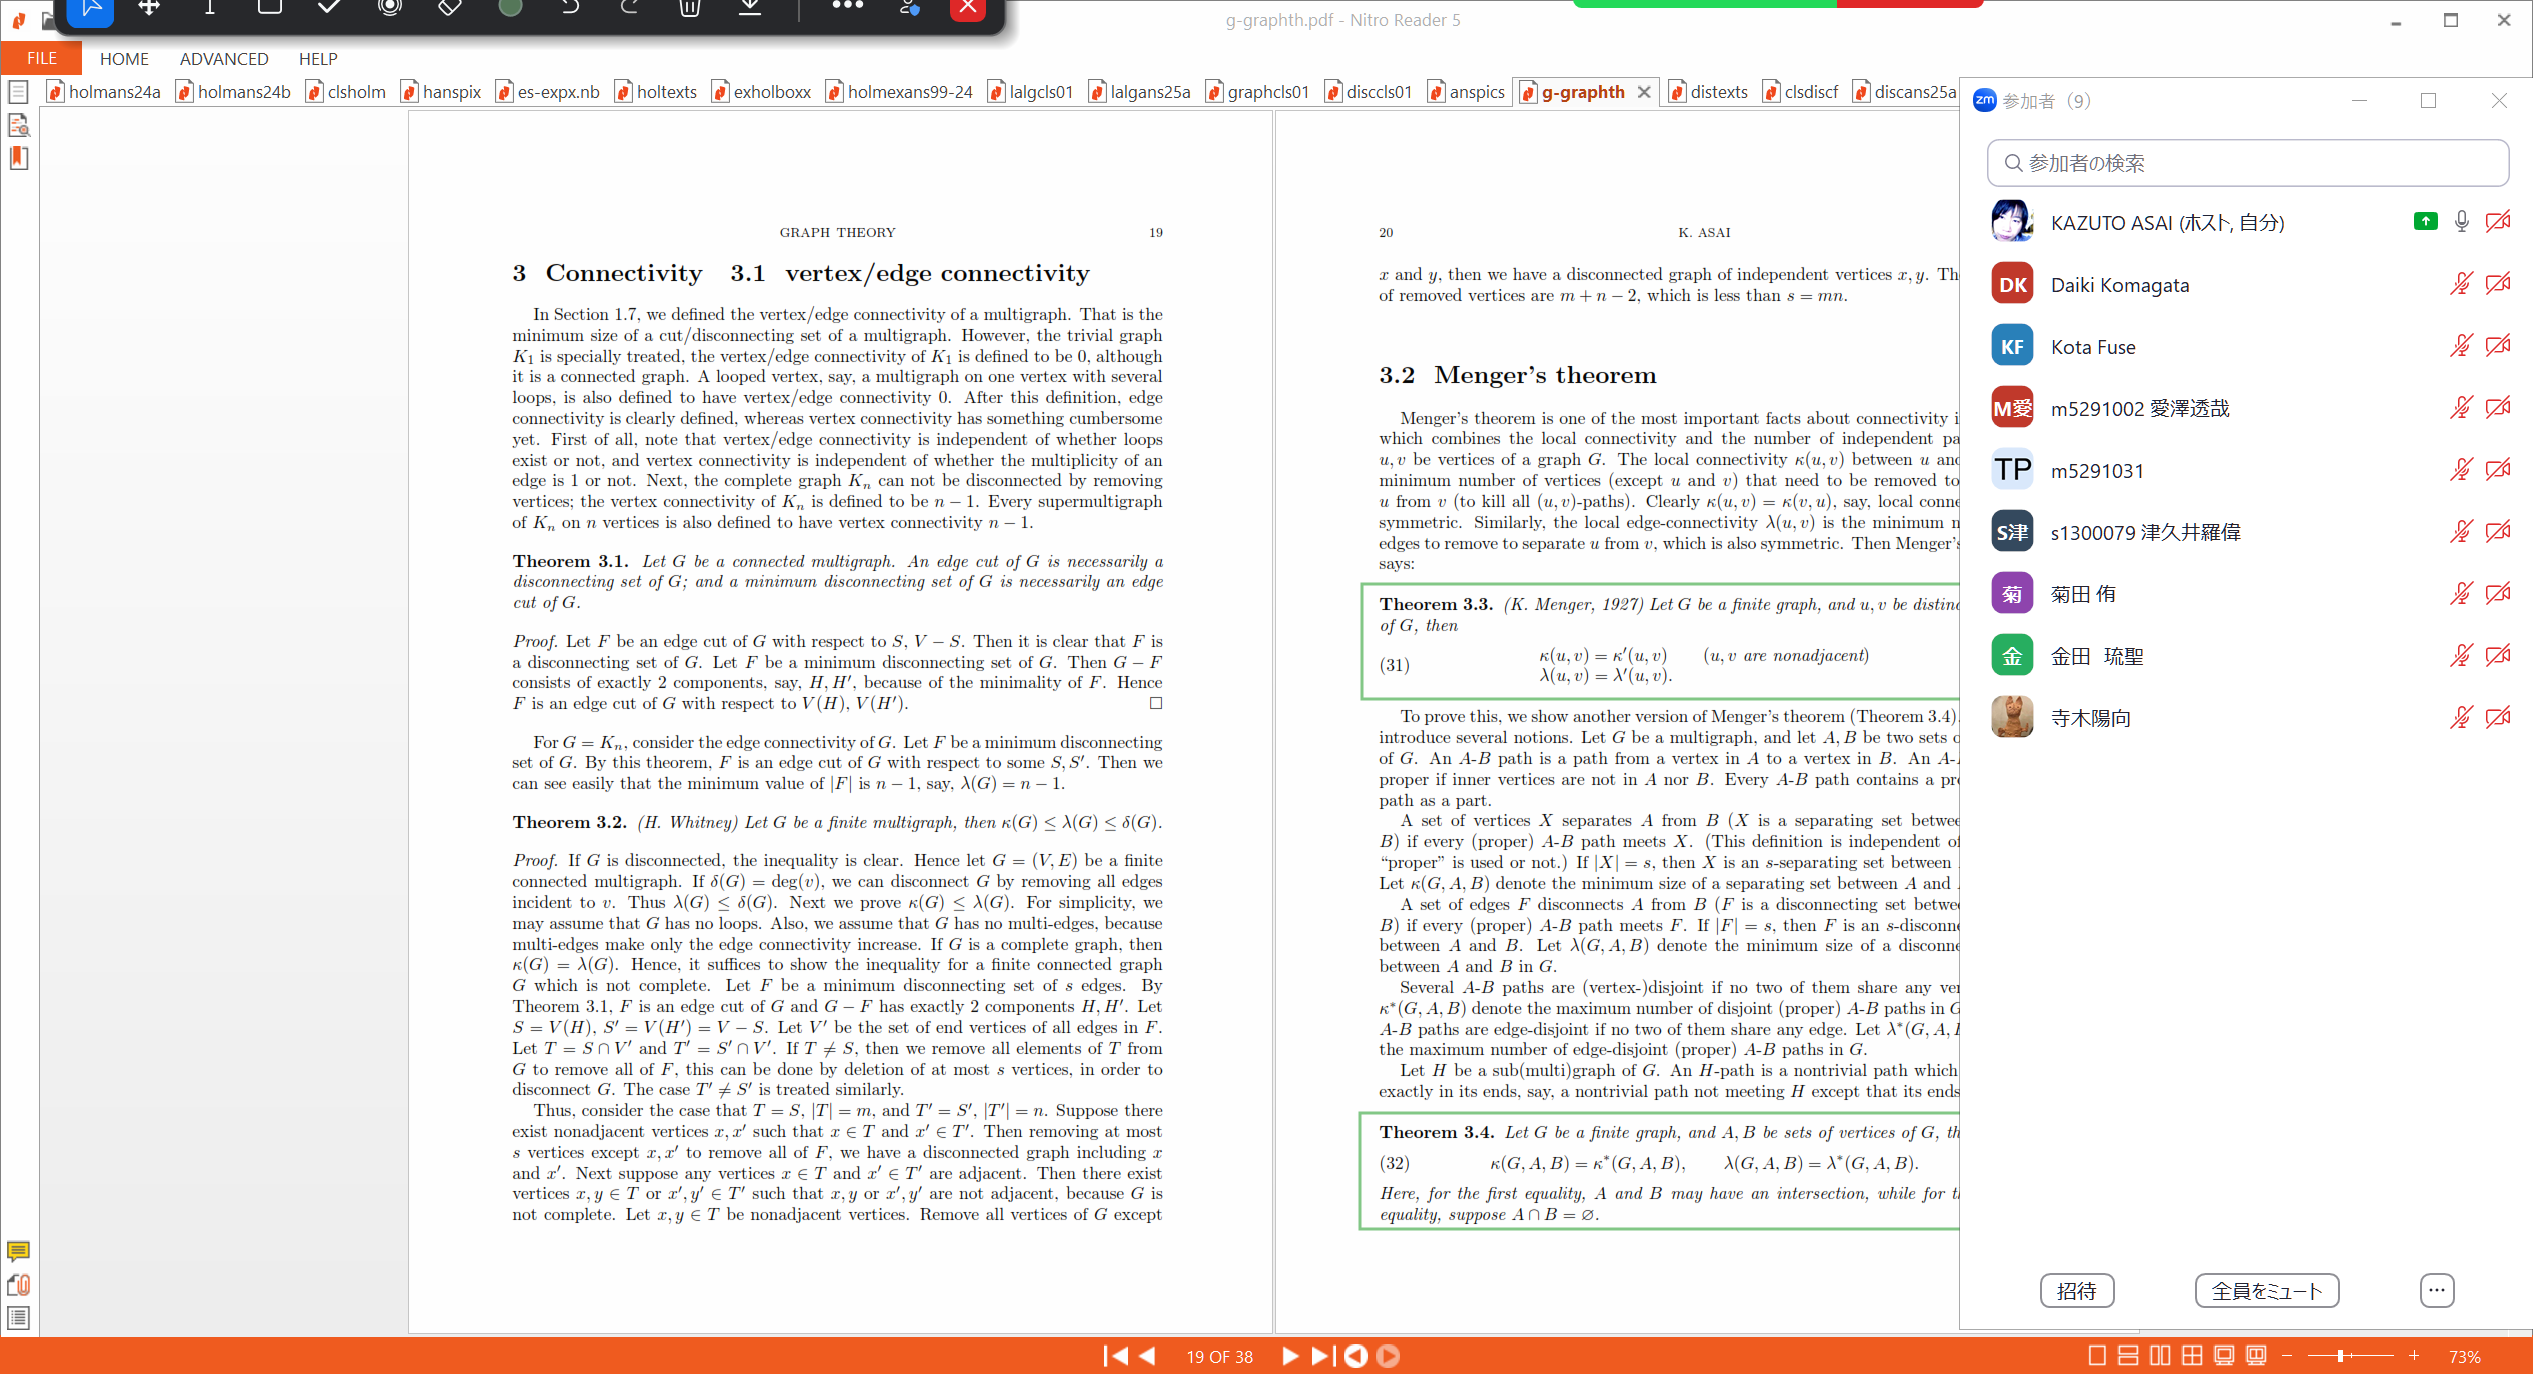The width and height of the screenshot is (2533, 1374).
Task: Go to the previous page
Action: tap(1147, 1356)
